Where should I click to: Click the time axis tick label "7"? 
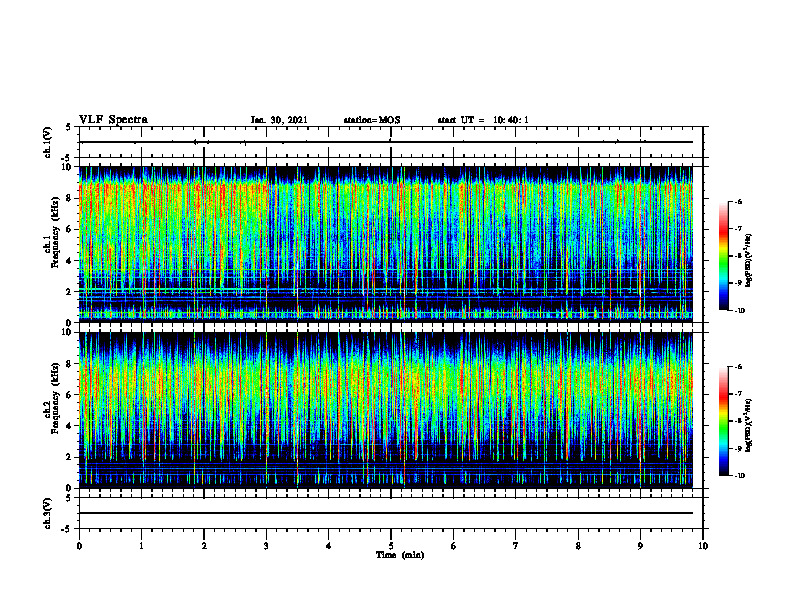[516, 546]
